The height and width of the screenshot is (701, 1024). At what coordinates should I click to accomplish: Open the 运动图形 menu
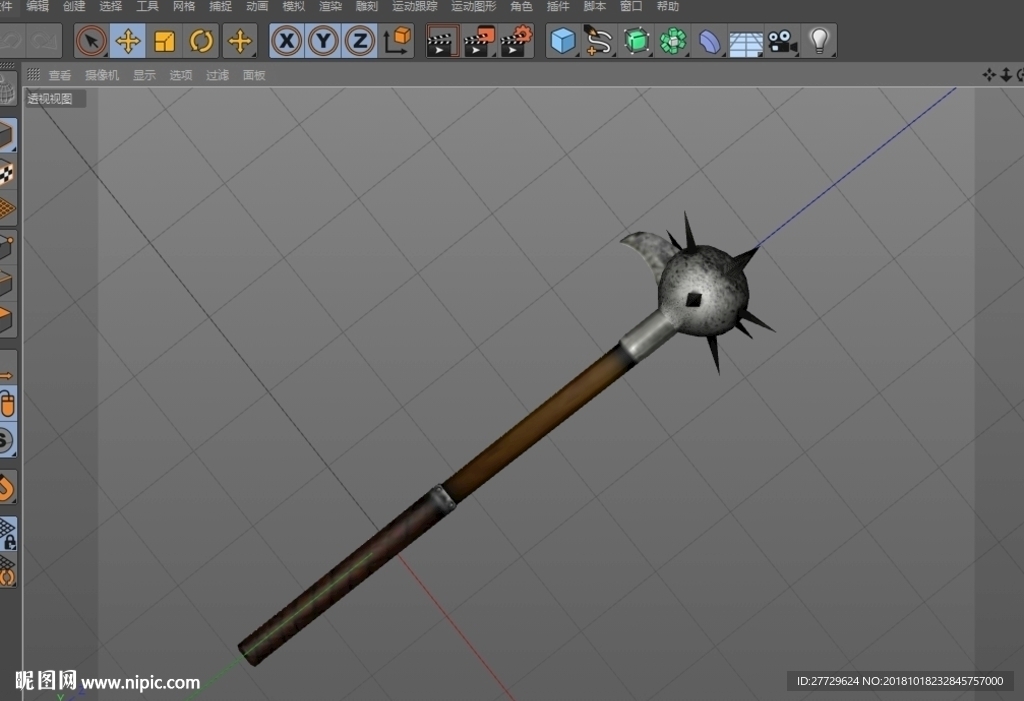pos(473,7)
